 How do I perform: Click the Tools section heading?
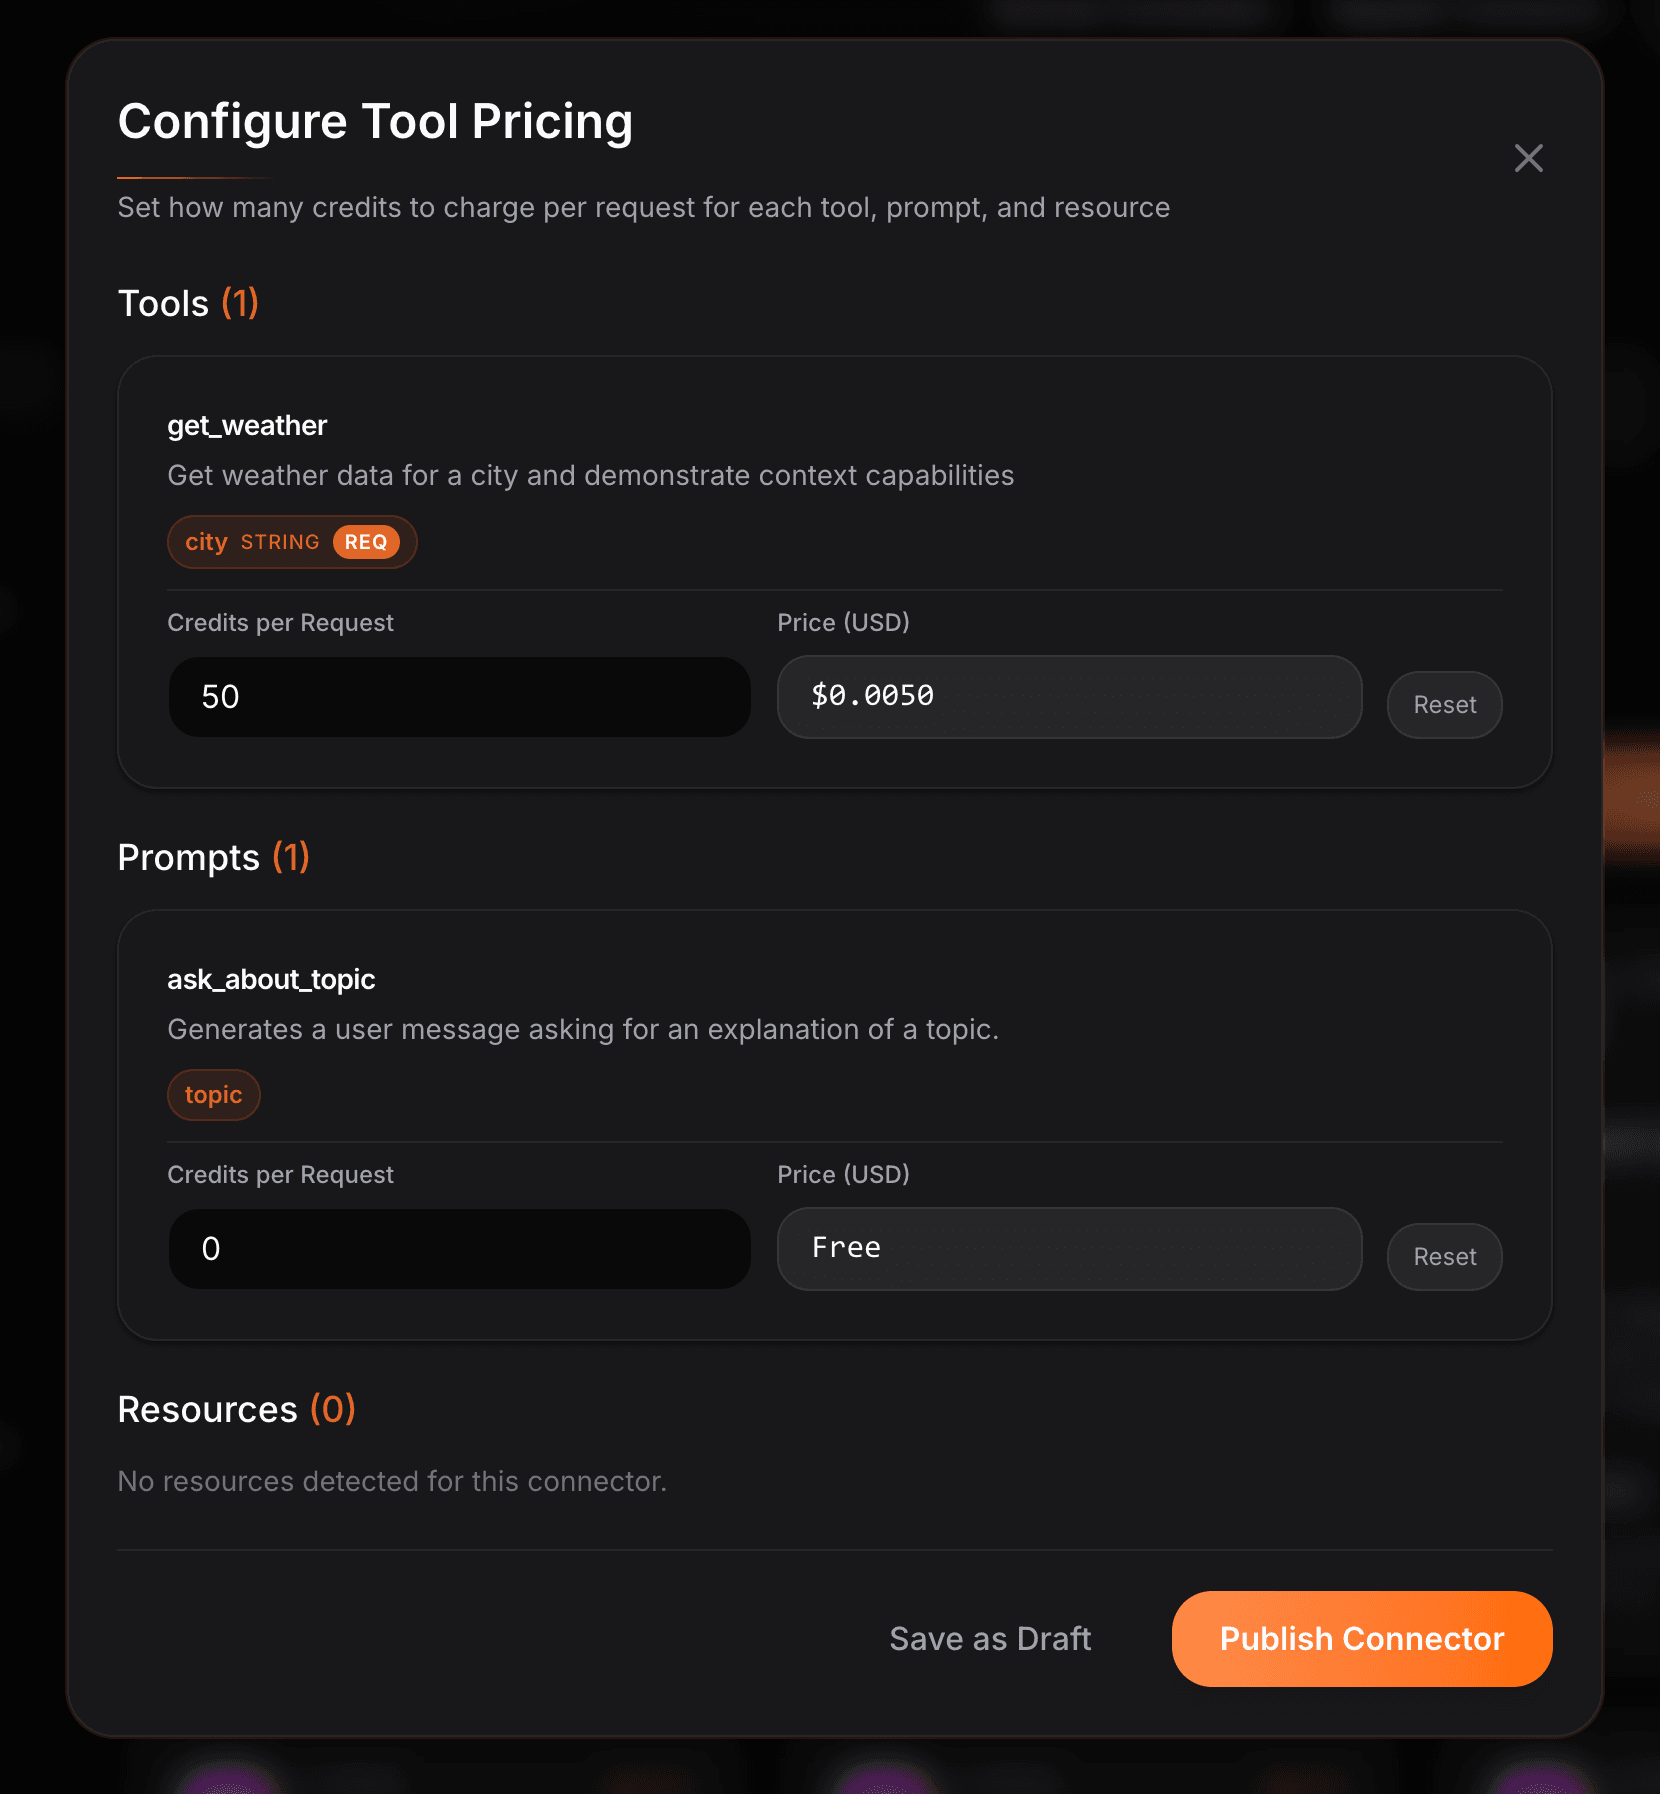pos(163,303)
